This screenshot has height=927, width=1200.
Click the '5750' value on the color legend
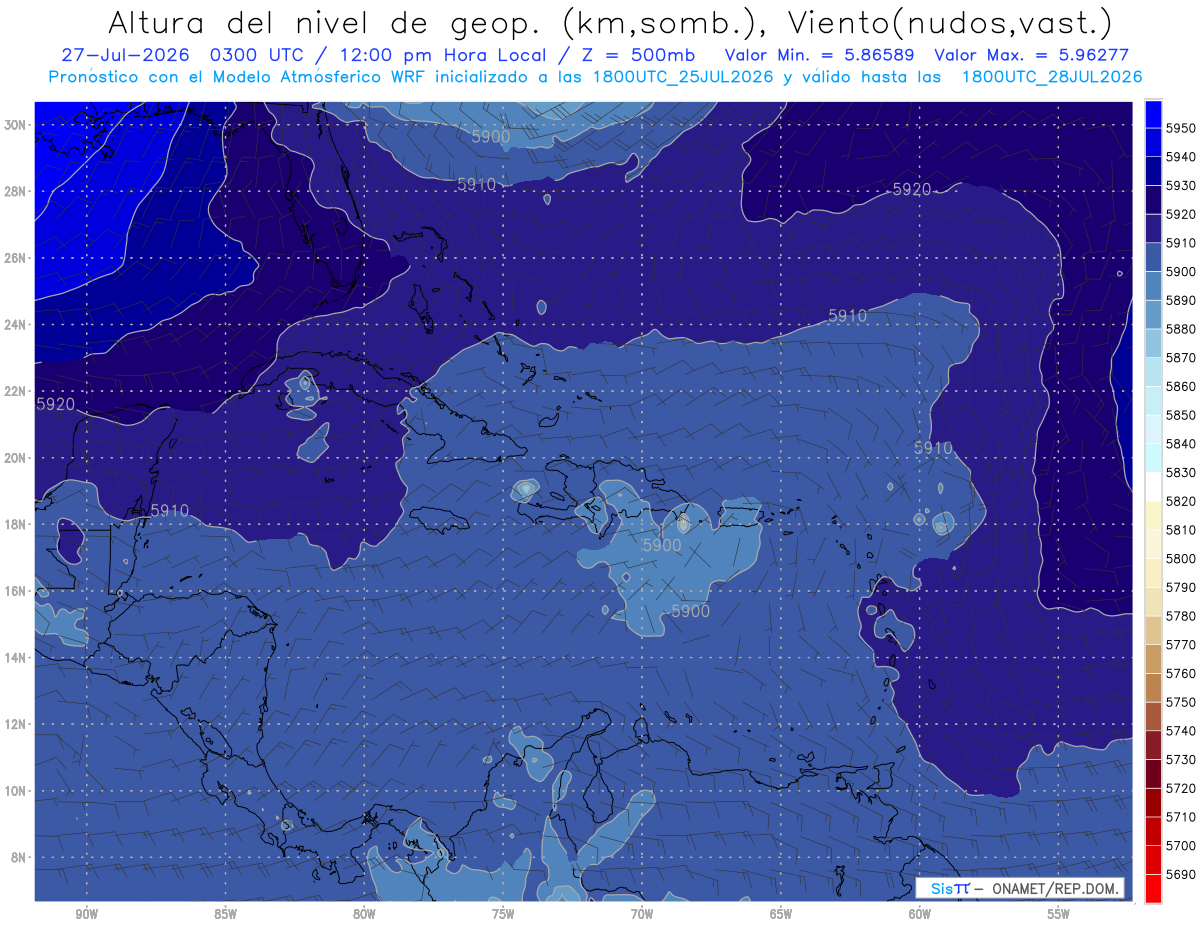coord(1181,702)
